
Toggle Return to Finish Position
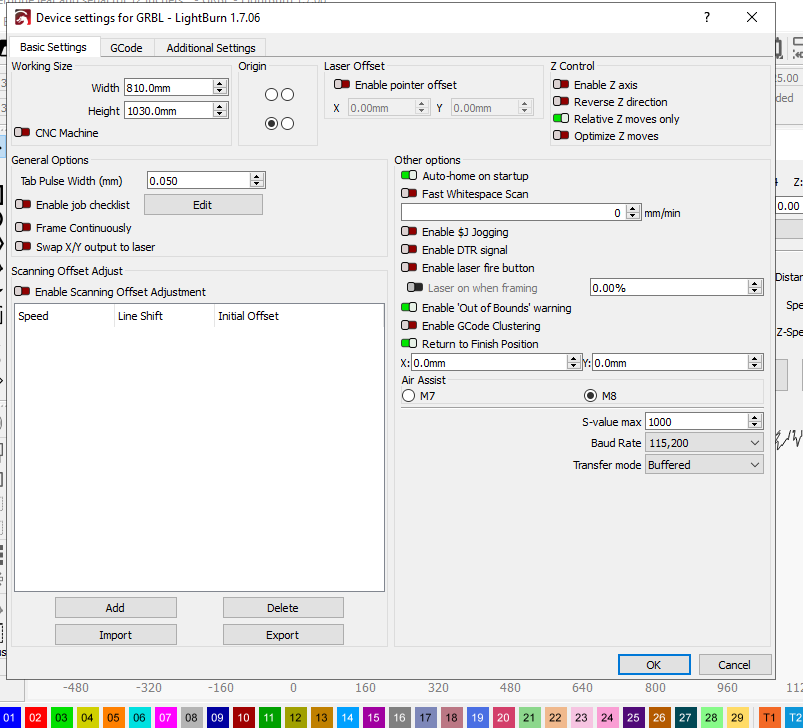tap(409, 343)
